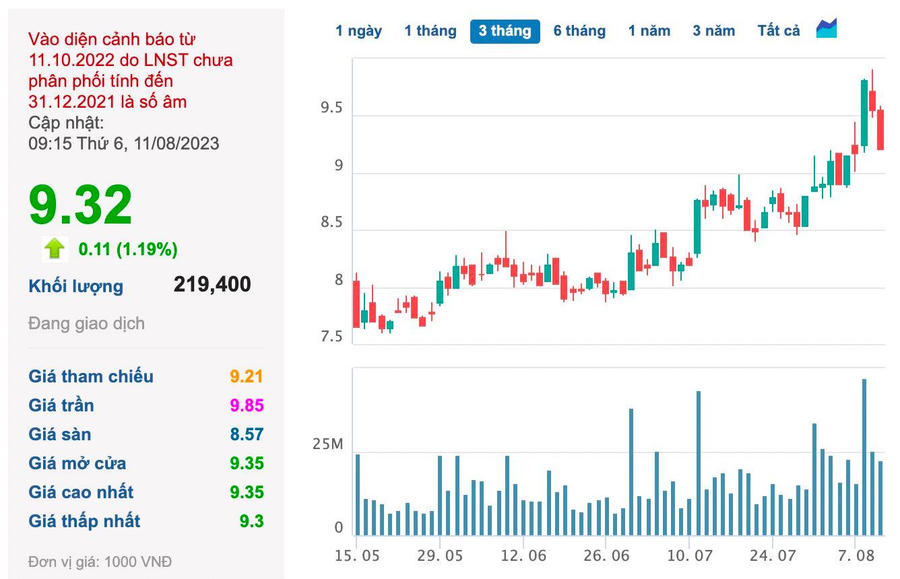900x579 pixels.
Task: Click the 'Giá tham chiếu' value 9.21
Action: [x=247, y=377]
